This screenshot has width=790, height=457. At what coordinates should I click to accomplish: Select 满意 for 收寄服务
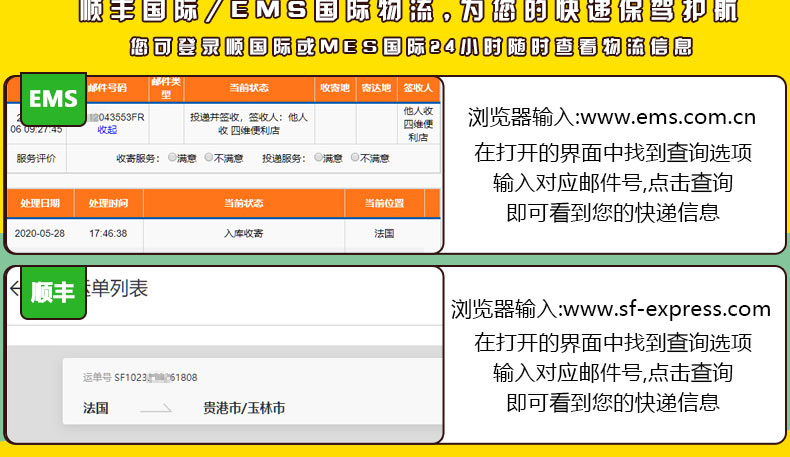click(x=172, y=158)
